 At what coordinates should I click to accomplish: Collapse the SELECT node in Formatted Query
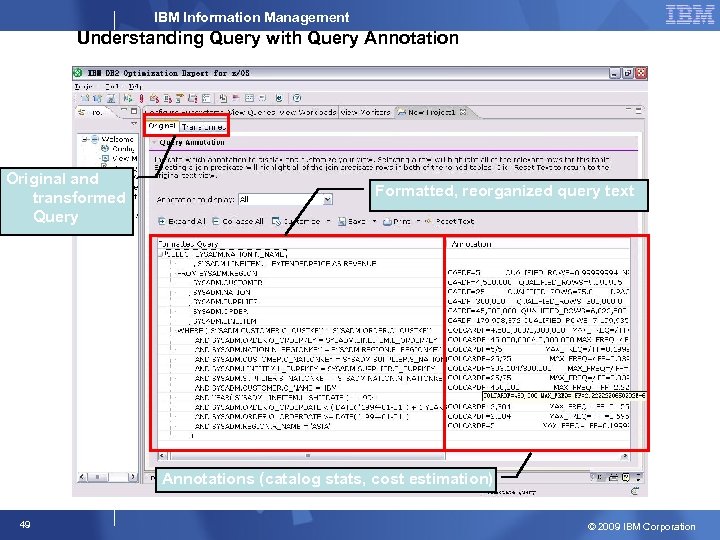pos(160,253)
